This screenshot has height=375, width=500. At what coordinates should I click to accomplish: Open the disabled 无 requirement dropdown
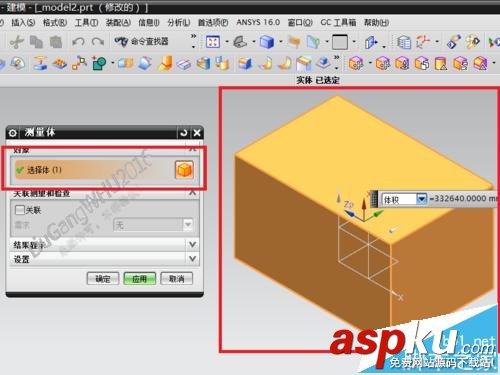pos(188,224)
